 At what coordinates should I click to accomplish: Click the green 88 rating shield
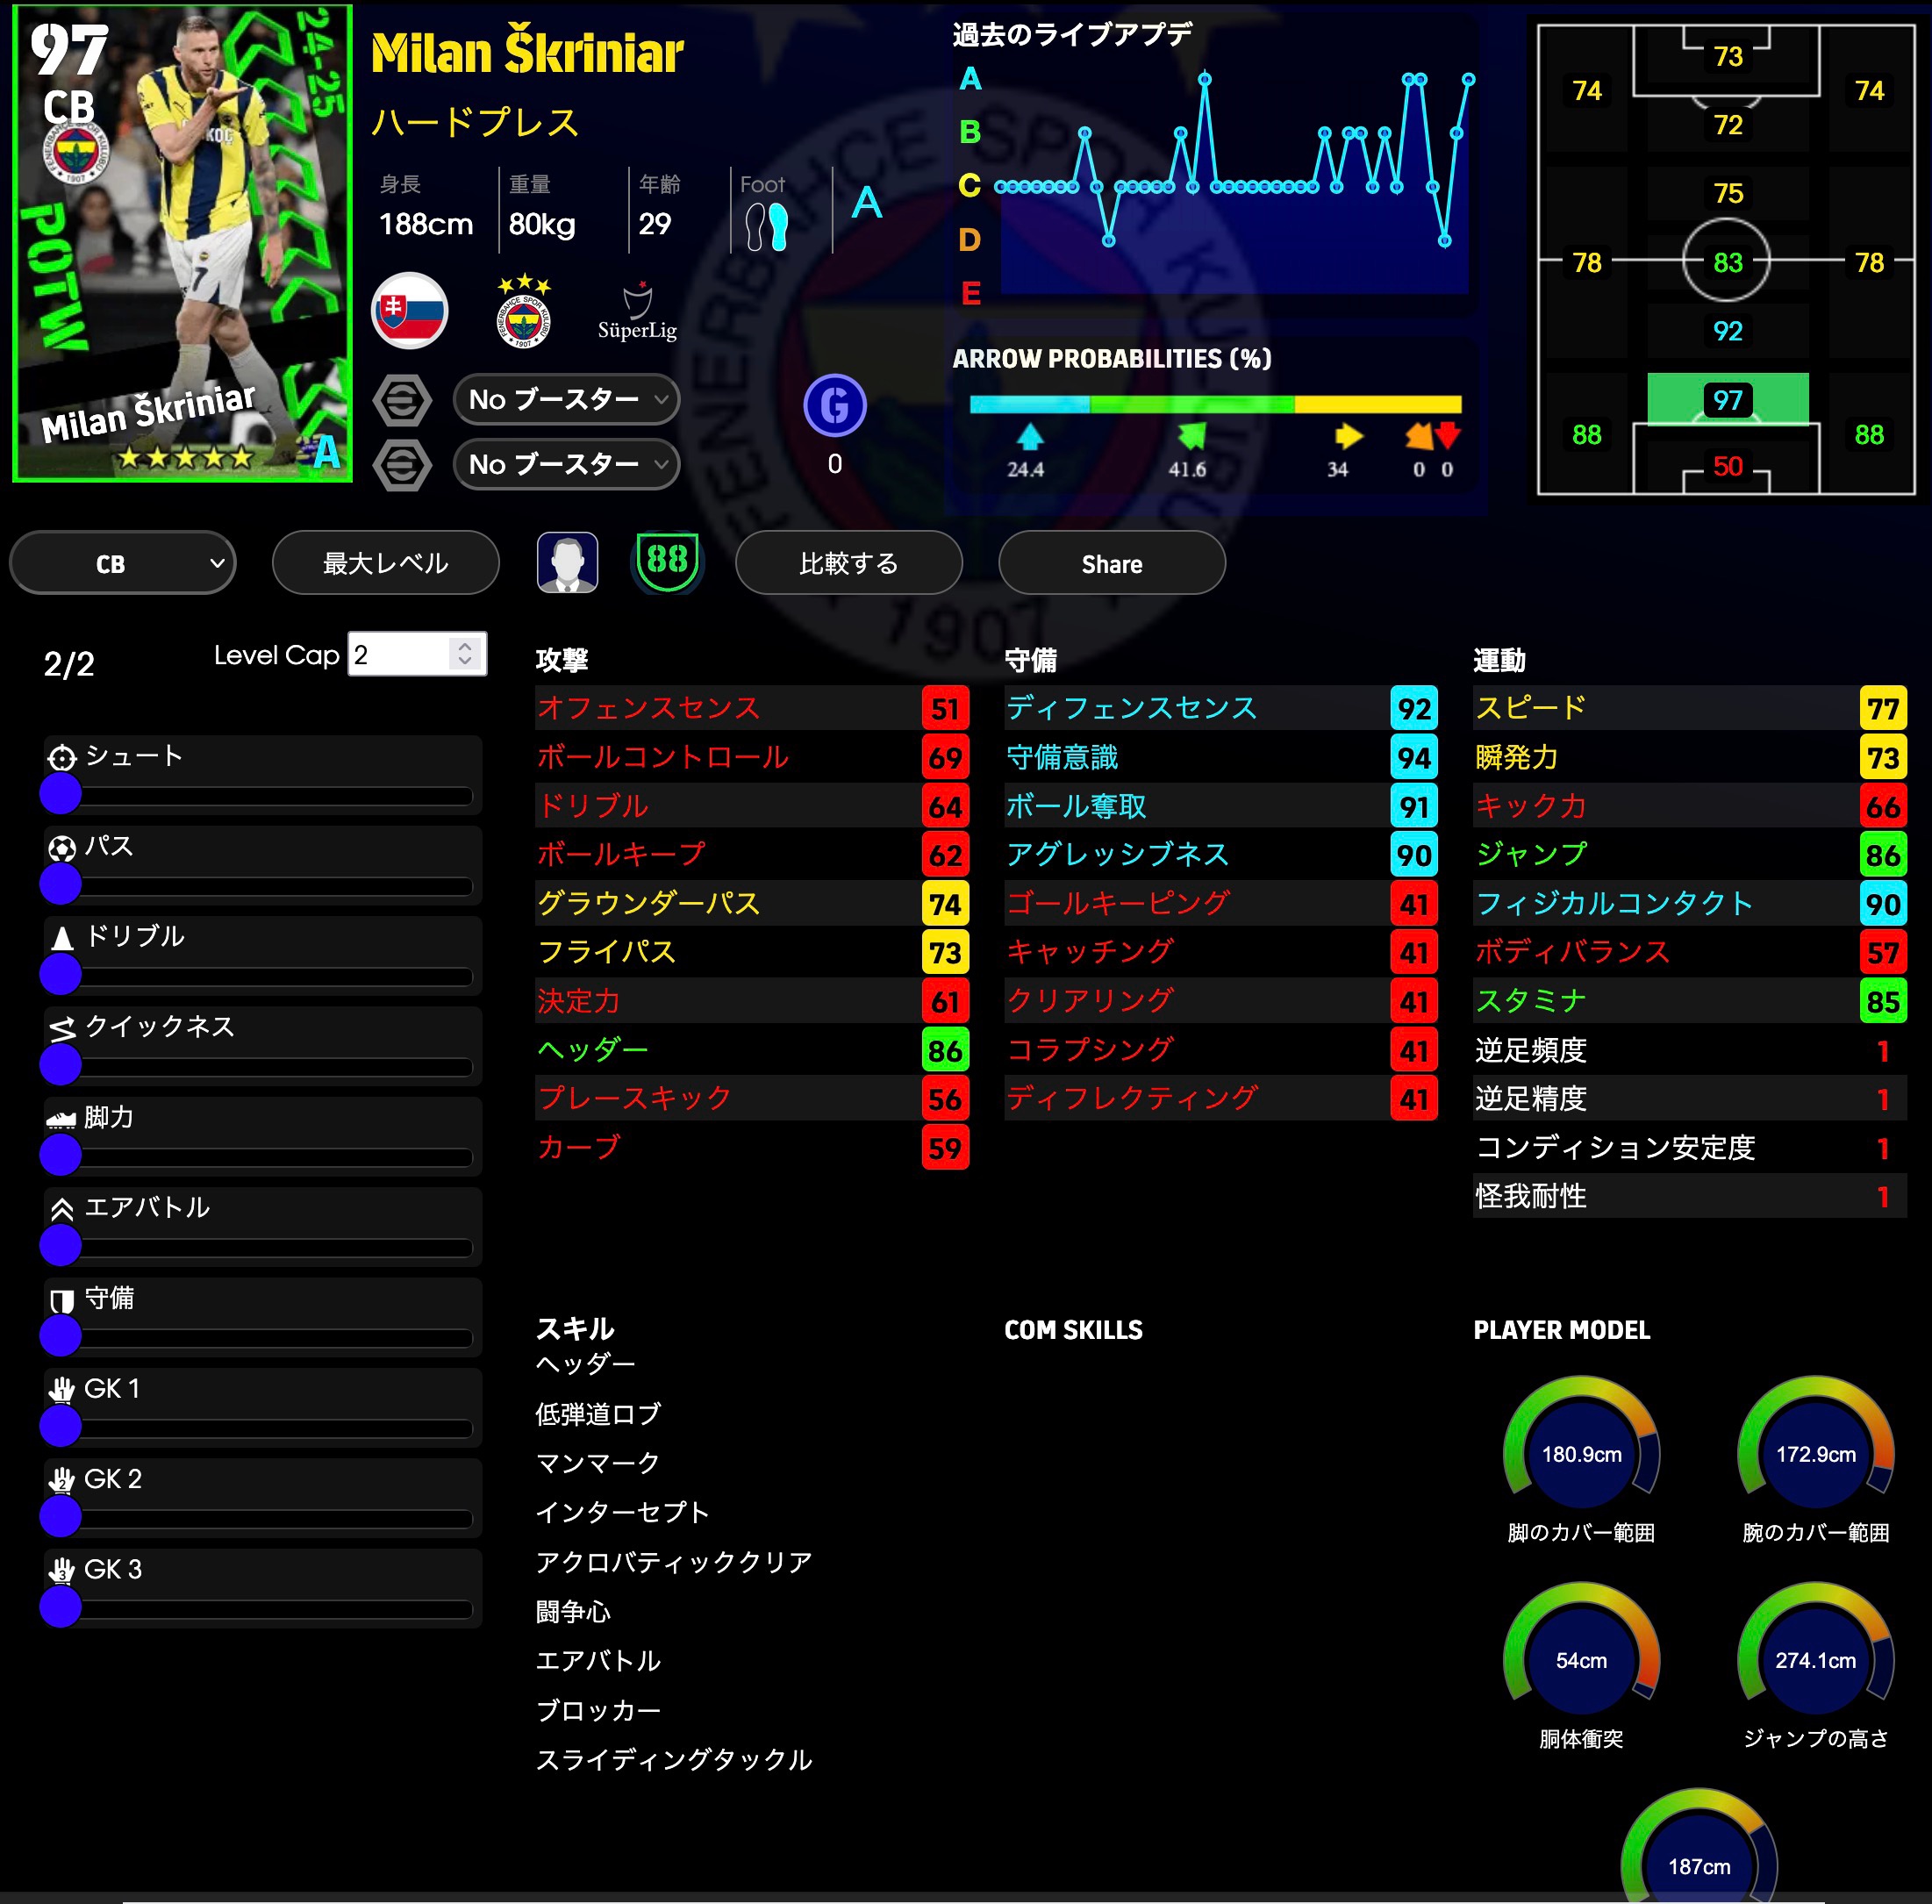click(x=667, y=561)
